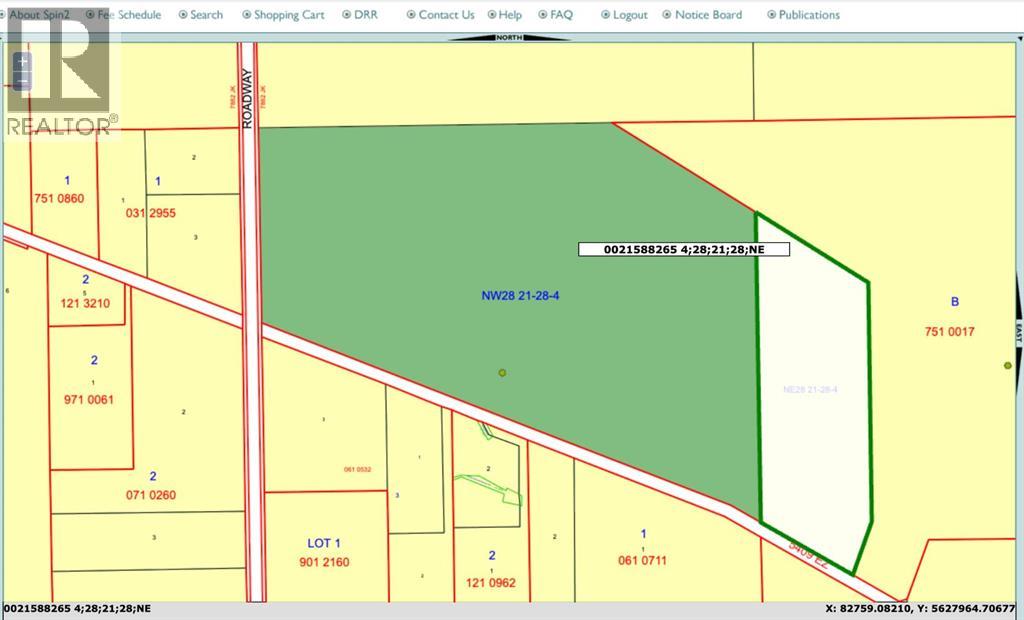Select plan label 971 0061
Viewport: 1024px width, 620px height.
tap(89, 399)
